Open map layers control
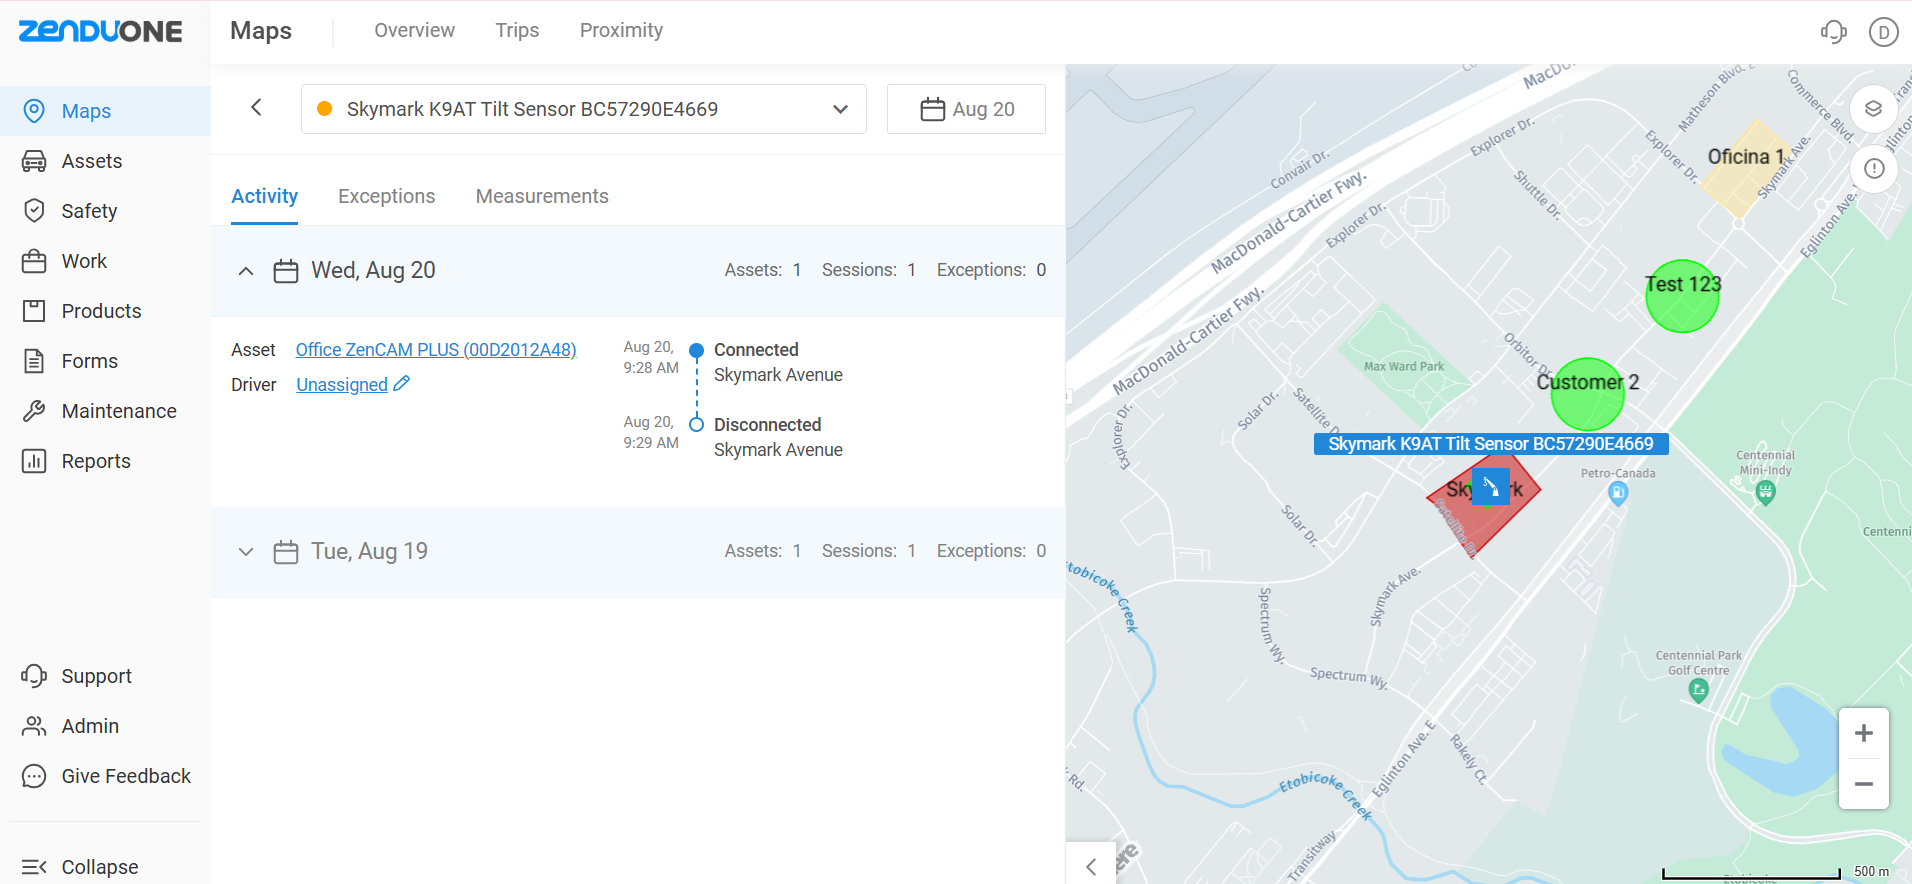 (x=1874, y=109)
